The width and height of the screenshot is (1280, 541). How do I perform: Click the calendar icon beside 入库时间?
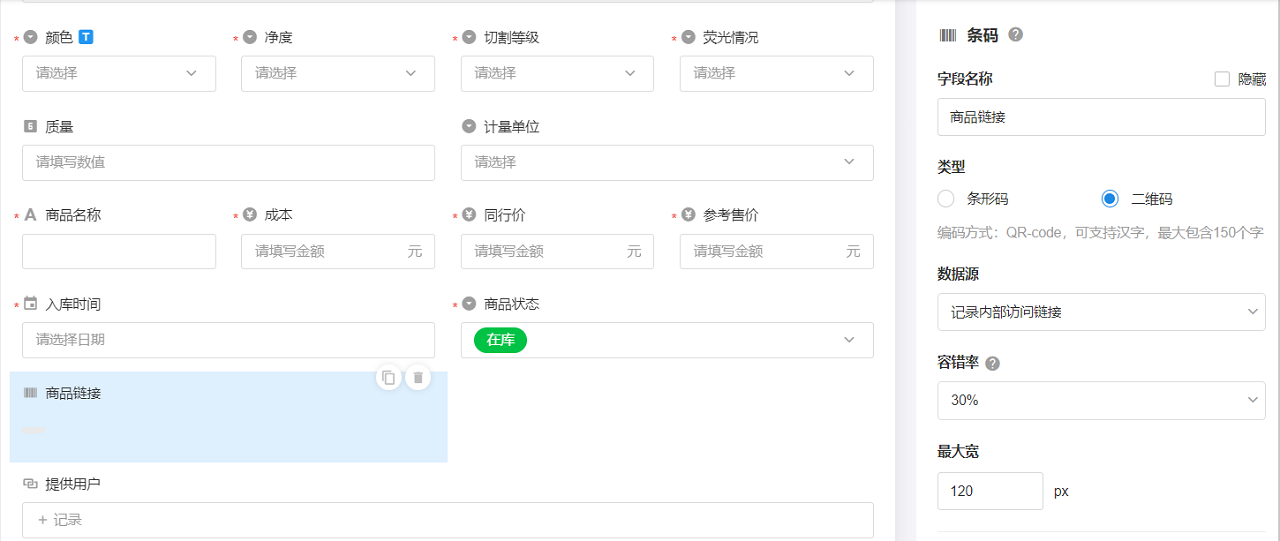[x=30, y=303]
